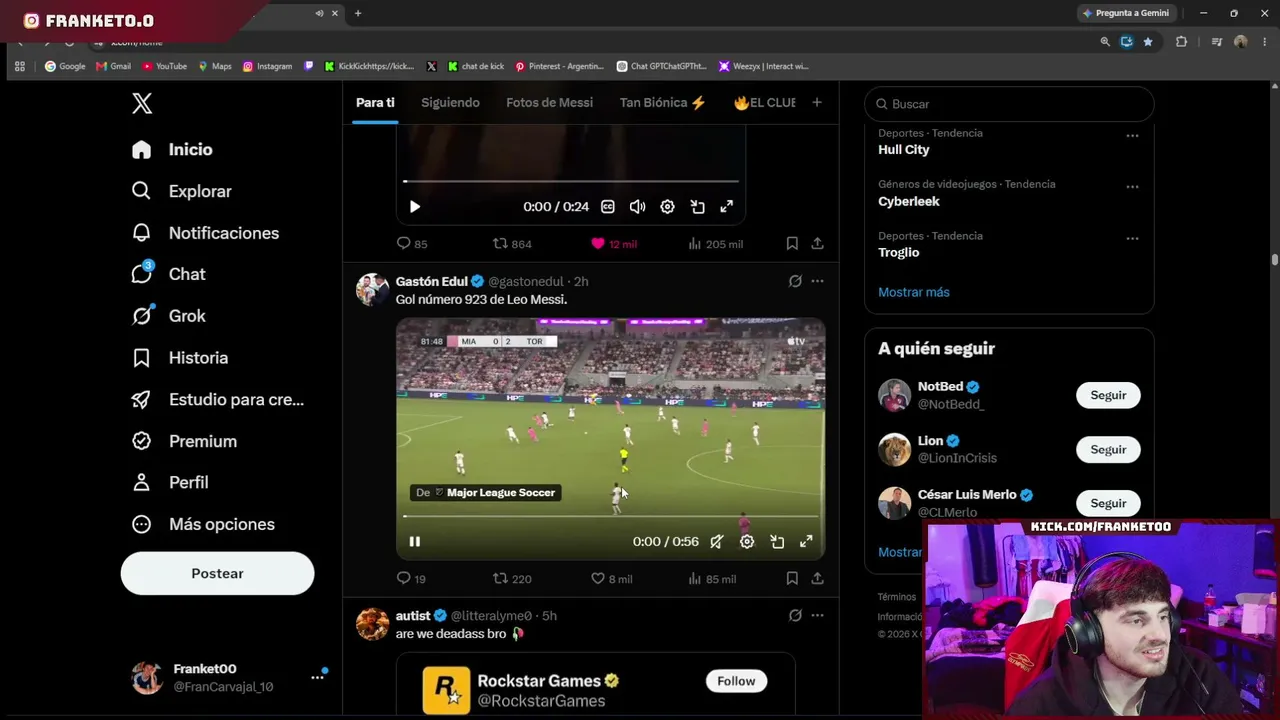1280x720 pixels.
Task: Open YouTube bookmark in bookmarks bar
Action: tap(164, 66)
